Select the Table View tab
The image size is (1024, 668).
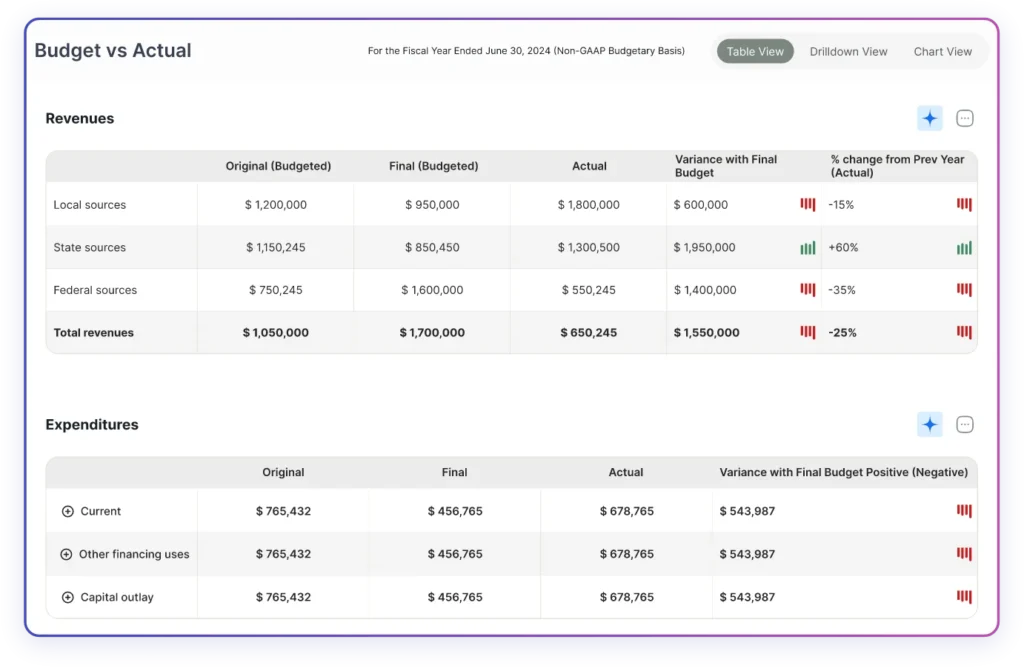pos(755,52)
